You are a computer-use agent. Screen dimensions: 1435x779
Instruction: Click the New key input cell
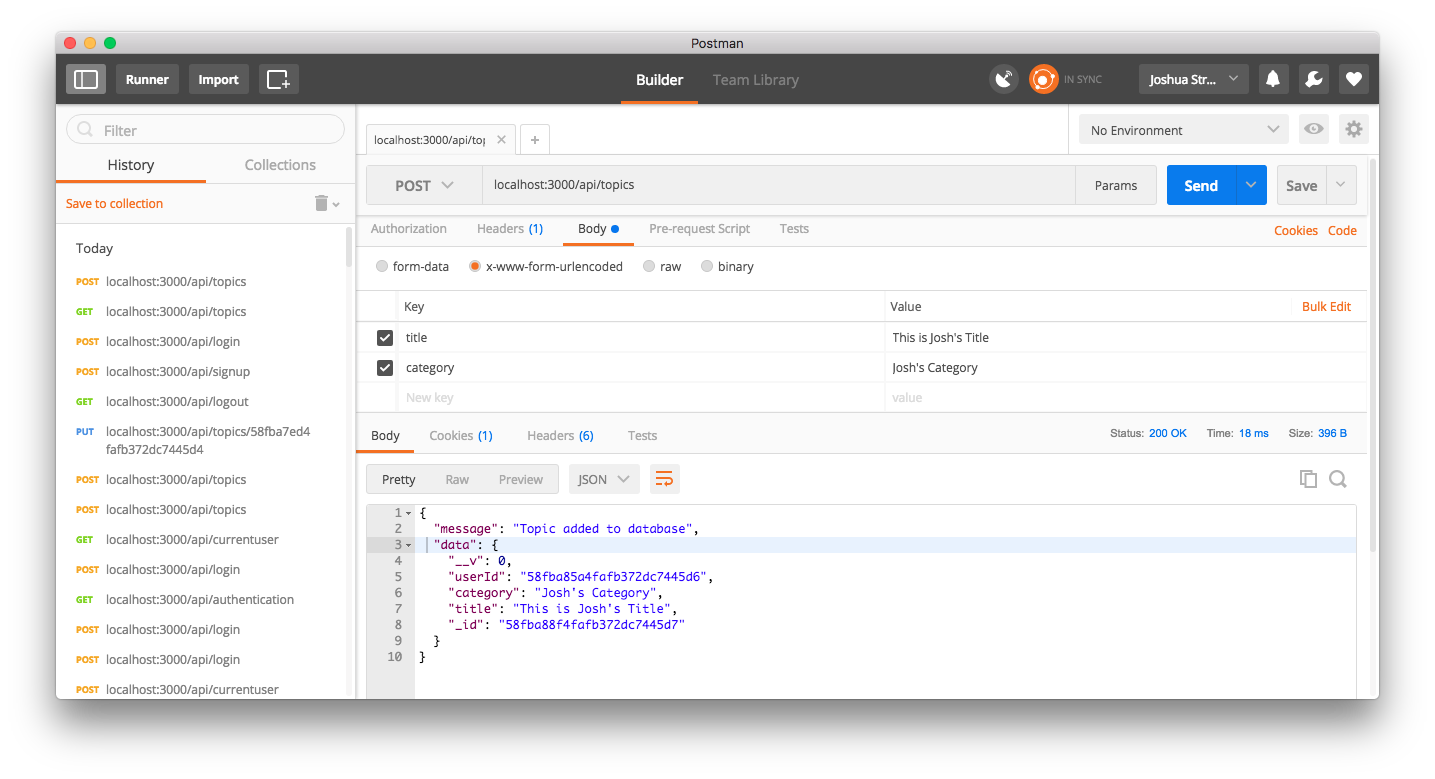click(640, 397)
